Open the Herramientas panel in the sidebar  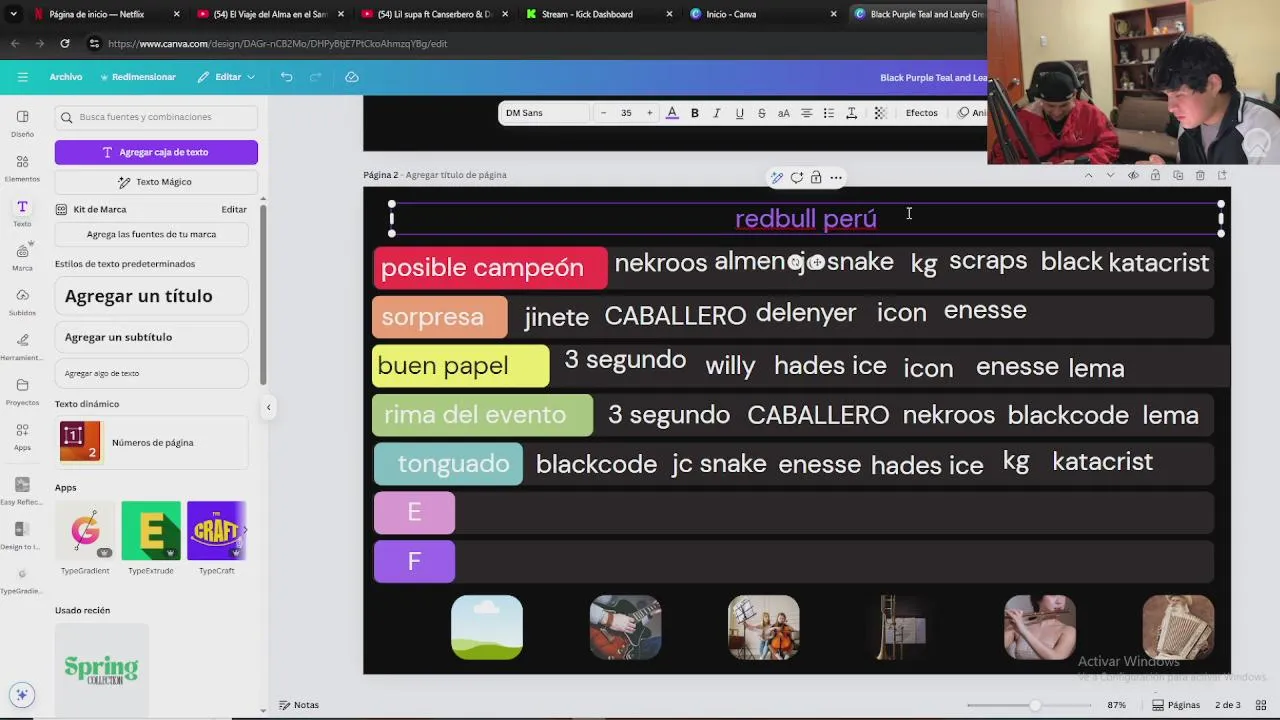coord(22,347)
